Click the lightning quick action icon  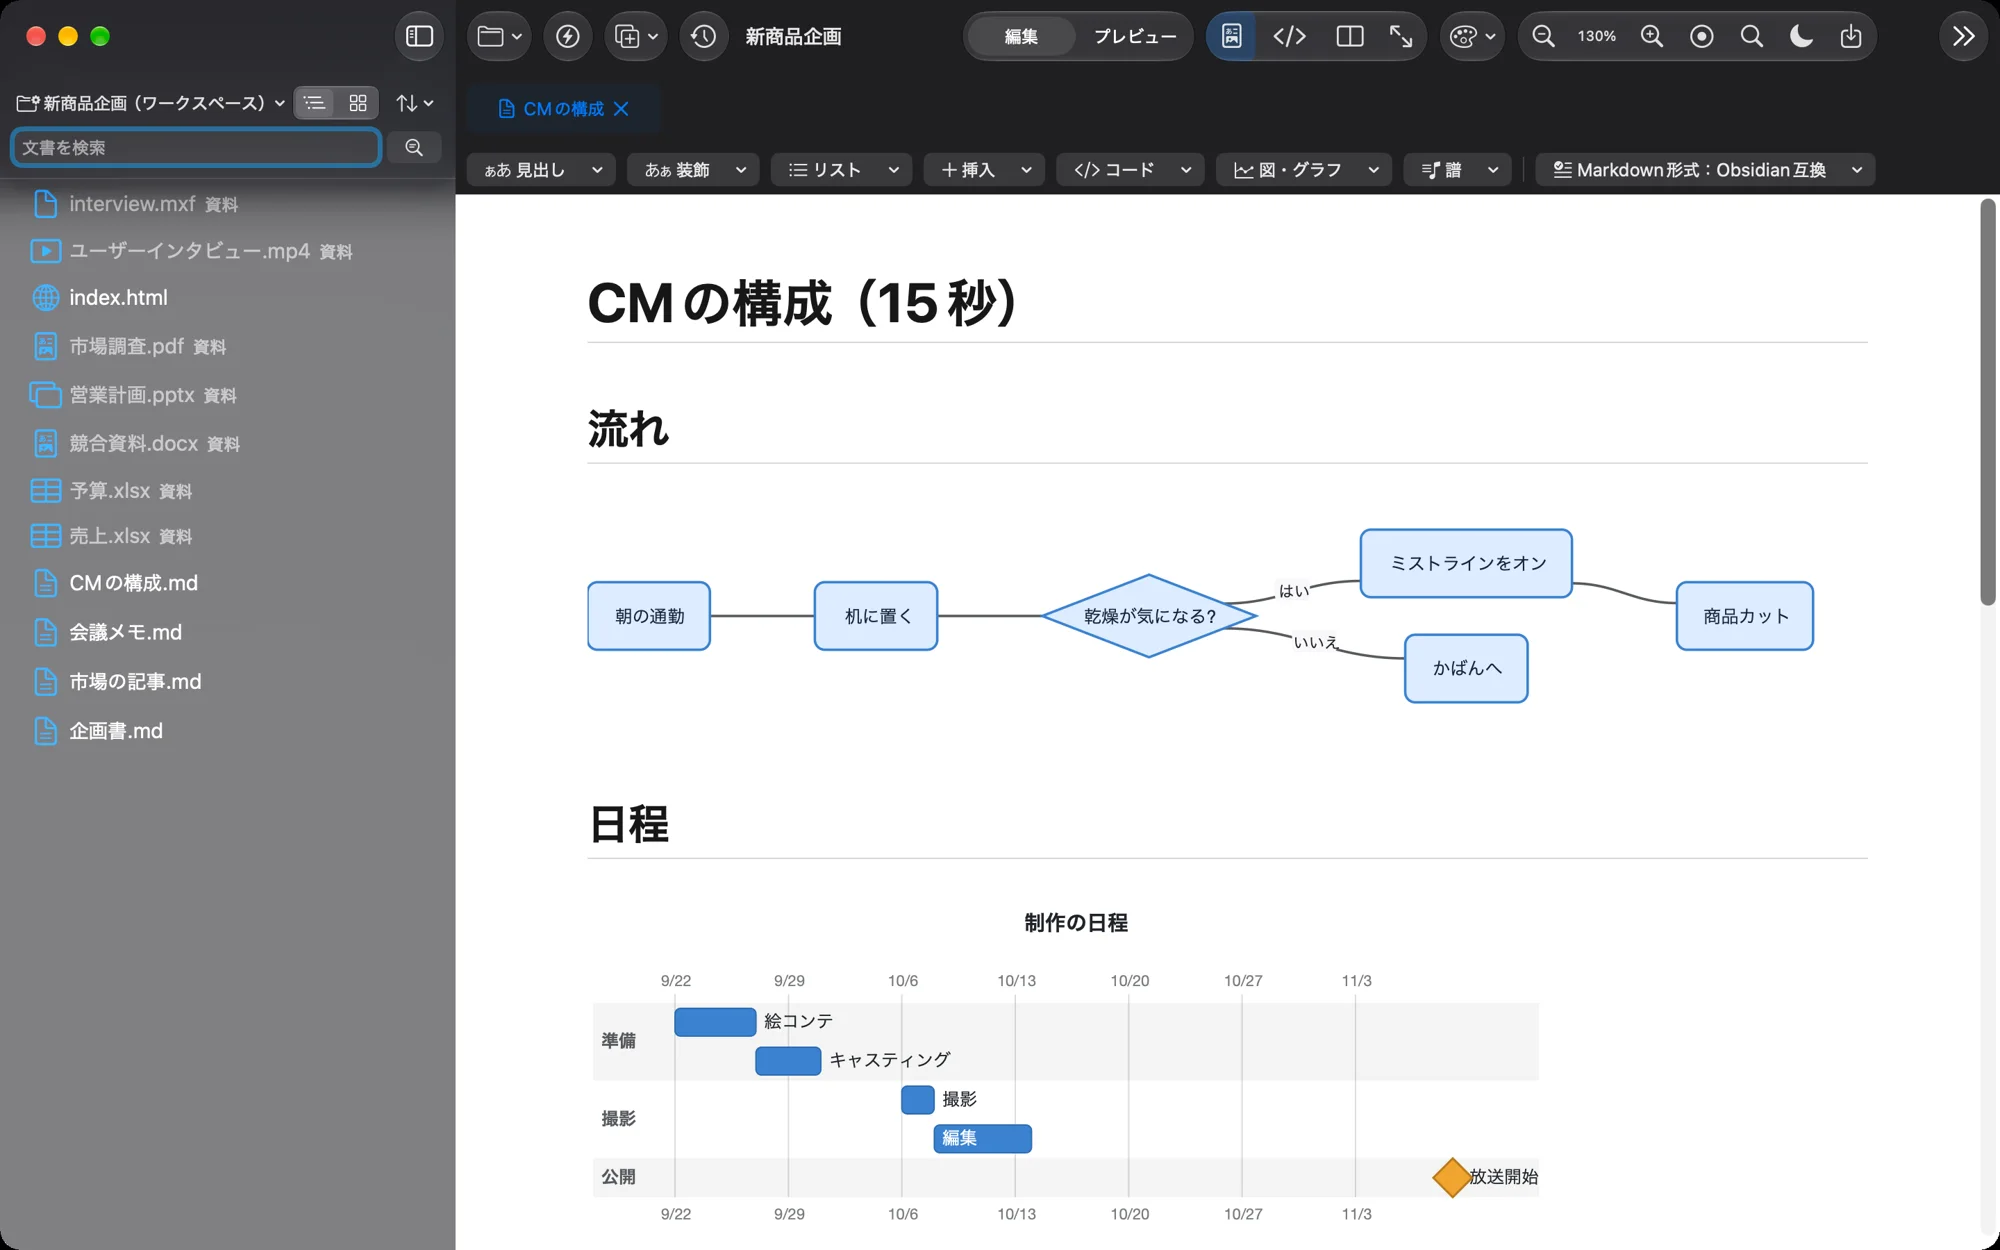pos(567,37)
